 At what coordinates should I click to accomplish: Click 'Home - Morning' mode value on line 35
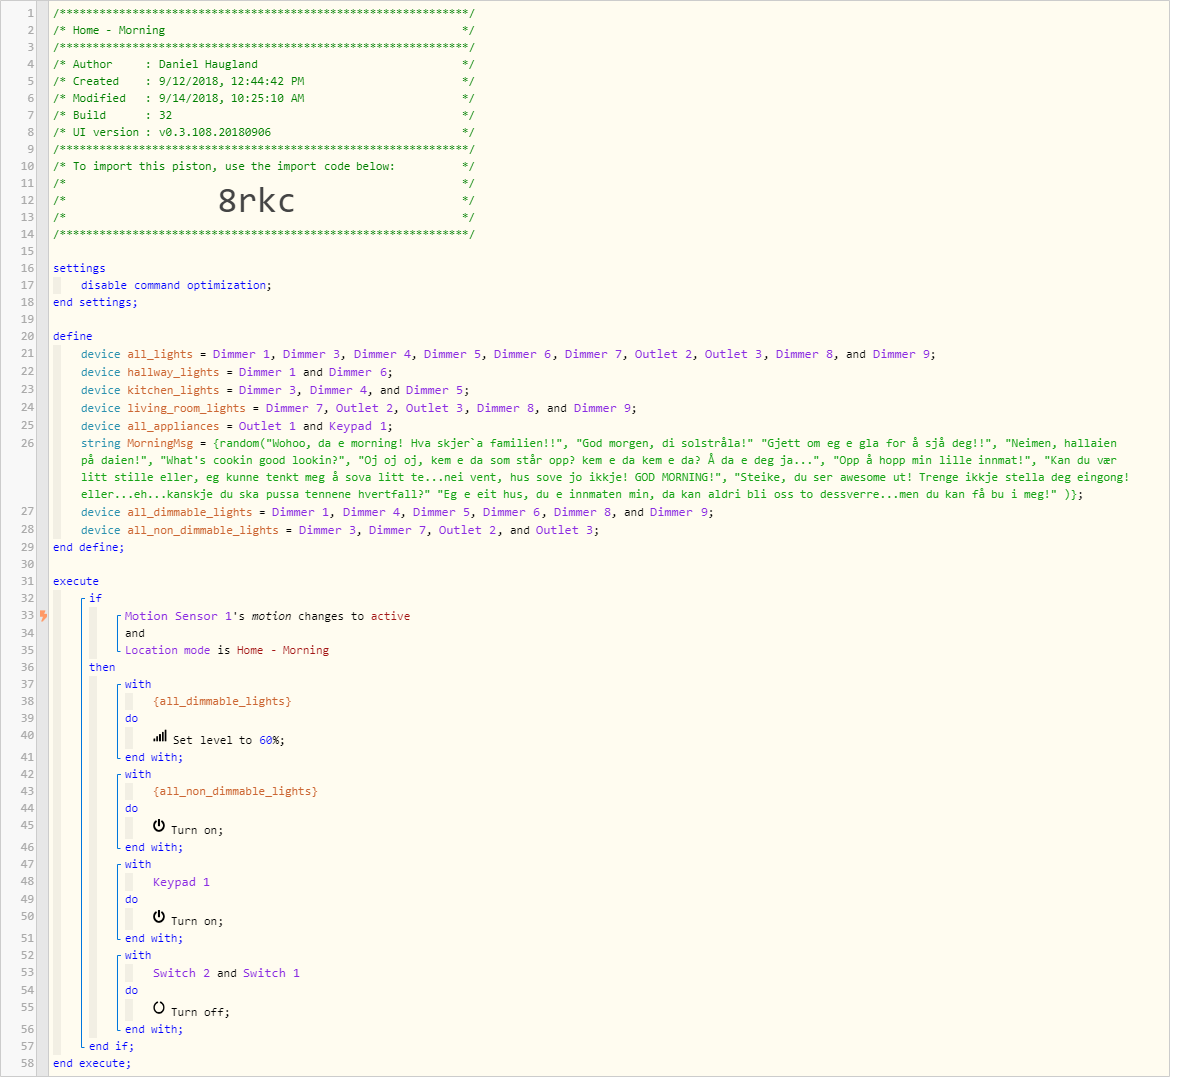[282, 651]
